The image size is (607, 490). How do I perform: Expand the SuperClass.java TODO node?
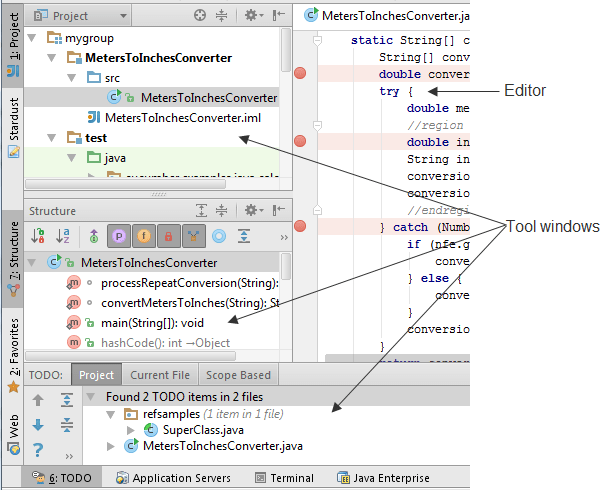pos(131,429)
